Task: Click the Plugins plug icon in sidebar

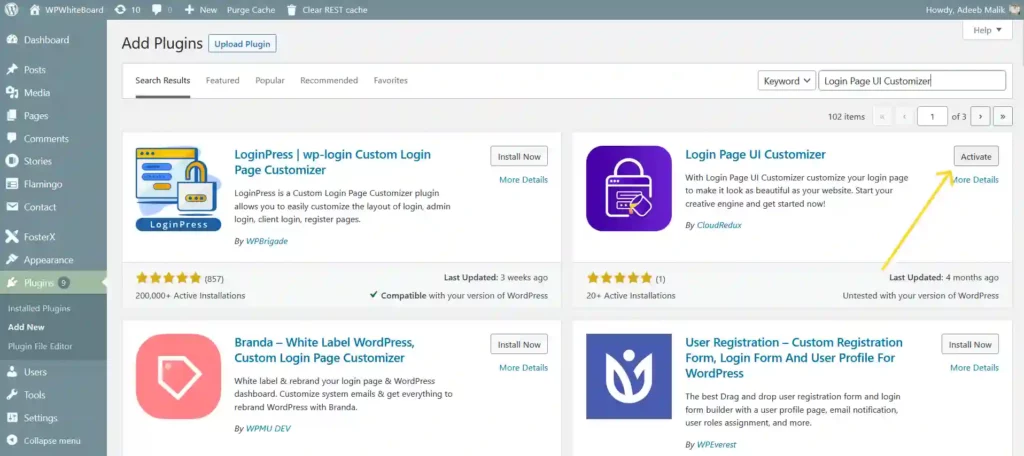Action: pos(12,283)
